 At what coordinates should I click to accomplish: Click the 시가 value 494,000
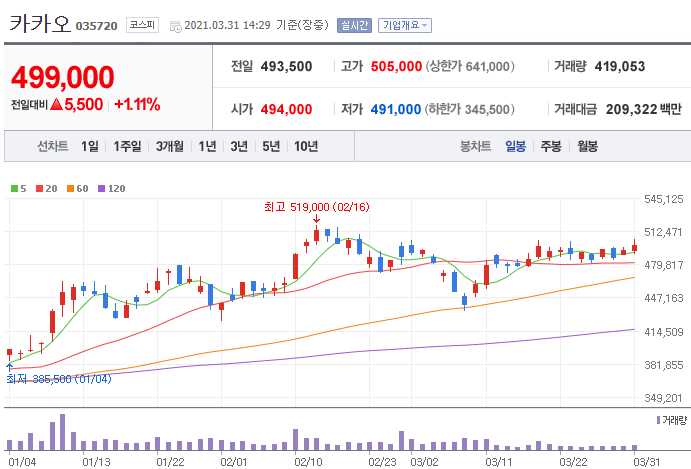click(x=286, y=109)
